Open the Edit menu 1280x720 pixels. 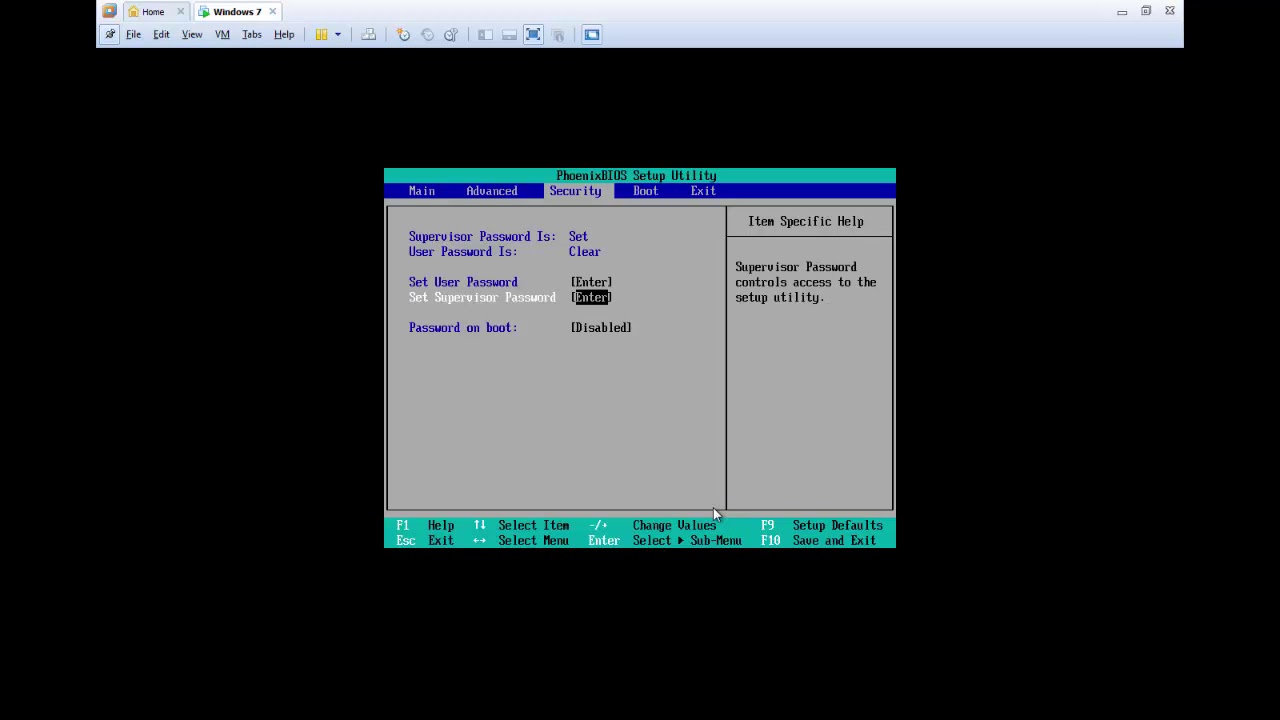(x=161, y=35)
